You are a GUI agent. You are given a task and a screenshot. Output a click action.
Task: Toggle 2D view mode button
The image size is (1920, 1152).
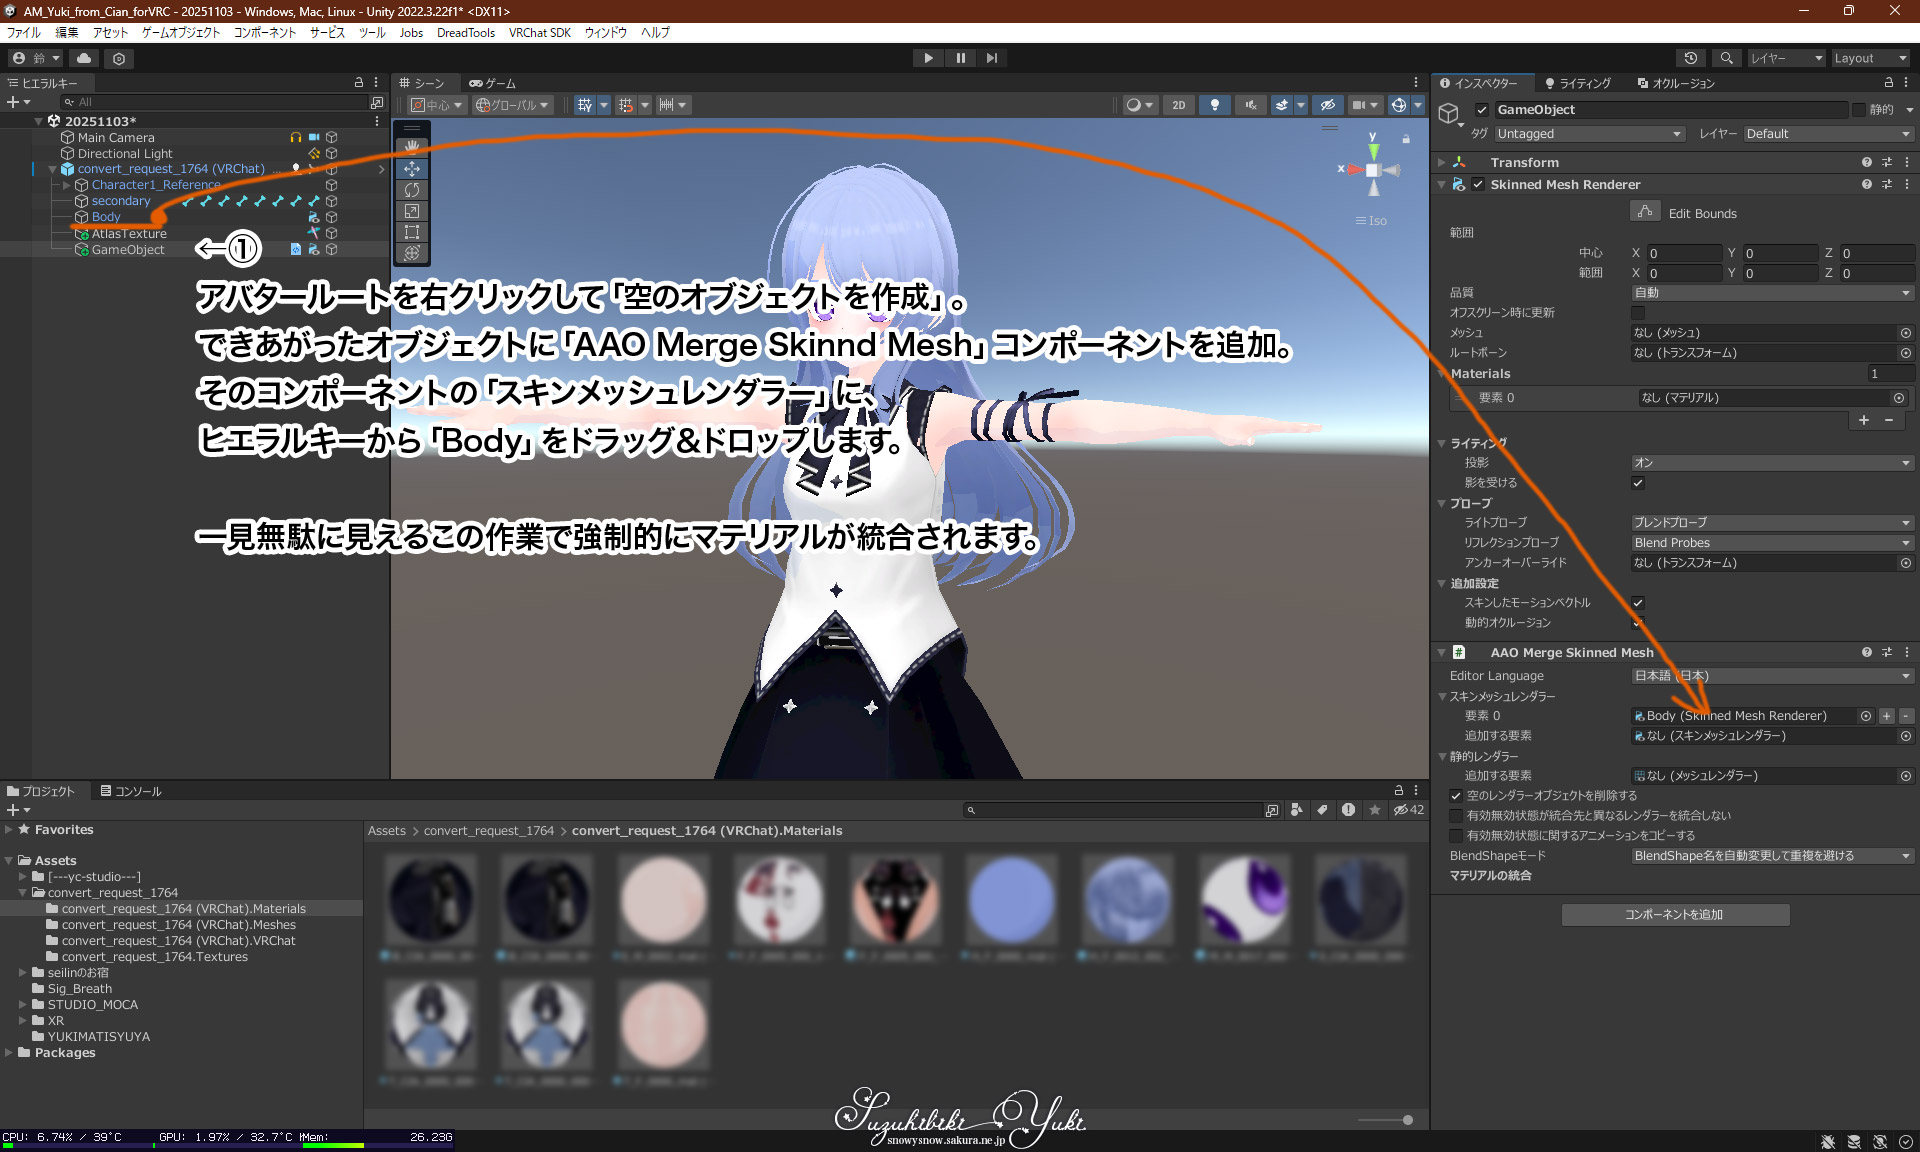tap(1179, 105)
